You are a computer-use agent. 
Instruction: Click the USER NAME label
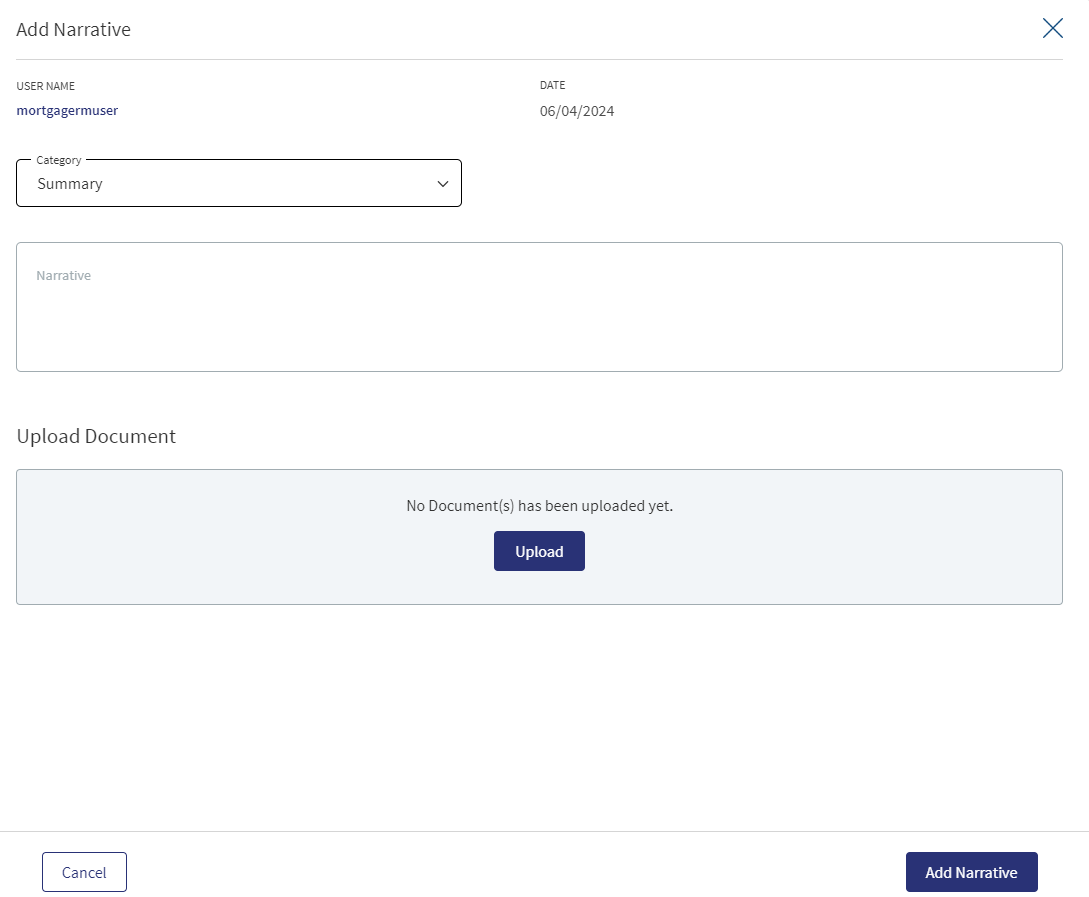(46, 86)
